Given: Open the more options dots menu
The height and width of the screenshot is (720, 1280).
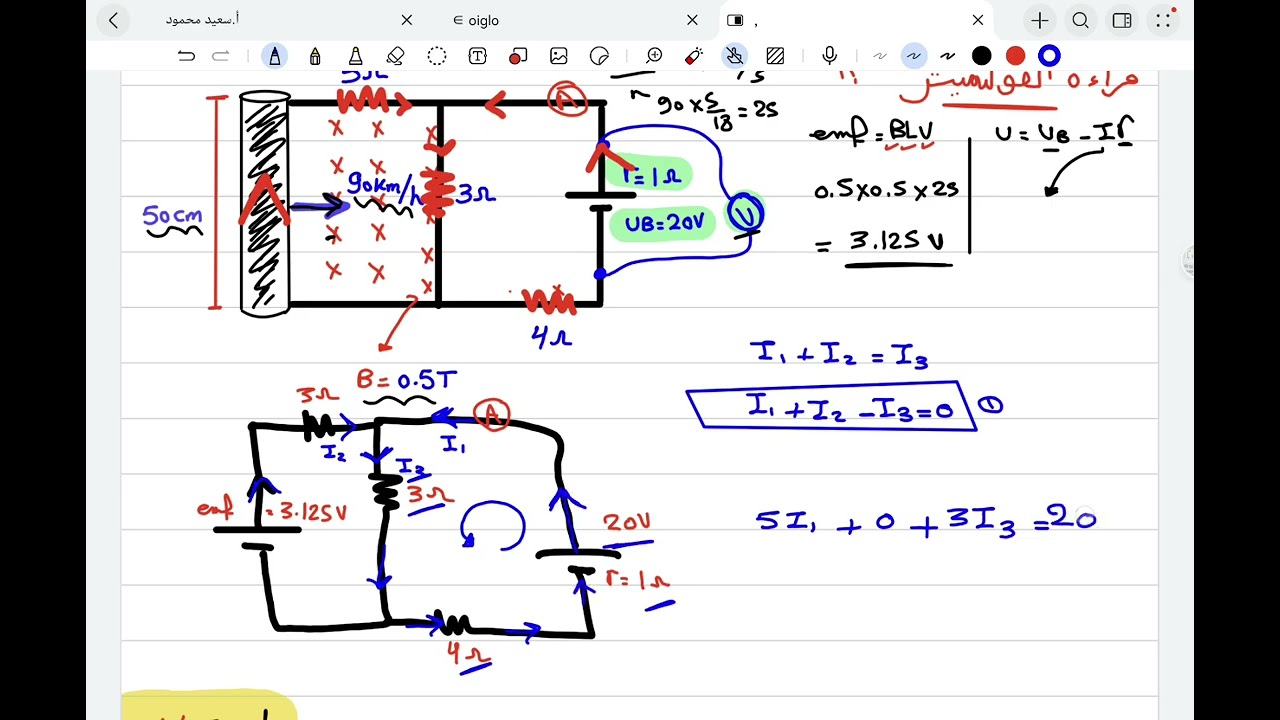Looking at the screenshot, I should pos(1163,20).
